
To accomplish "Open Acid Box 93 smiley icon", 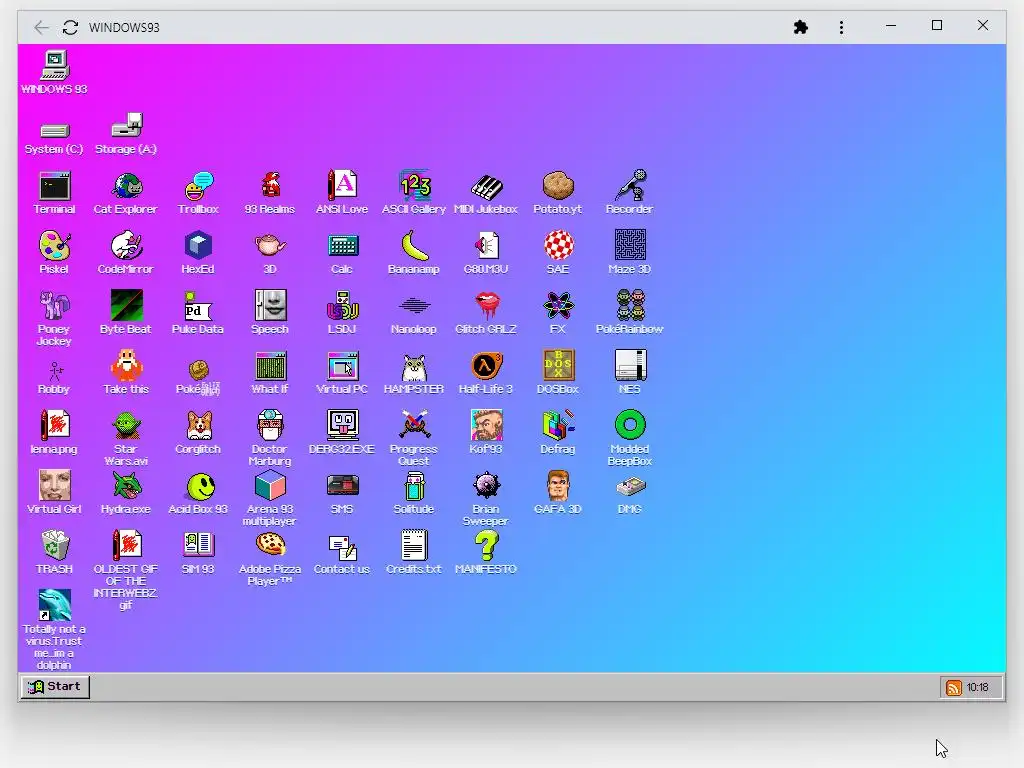I will (x=199, y=487).
